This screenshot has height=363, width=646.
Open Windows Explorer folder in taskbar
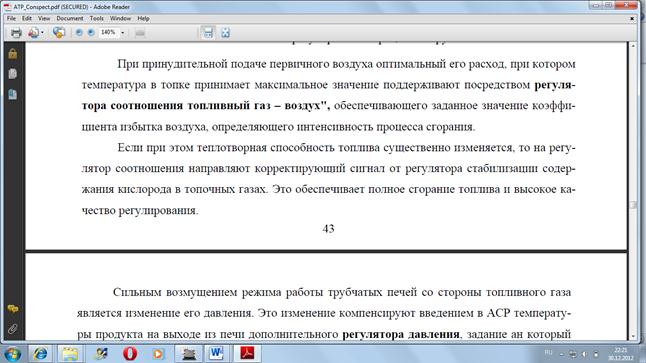[70, 354]
